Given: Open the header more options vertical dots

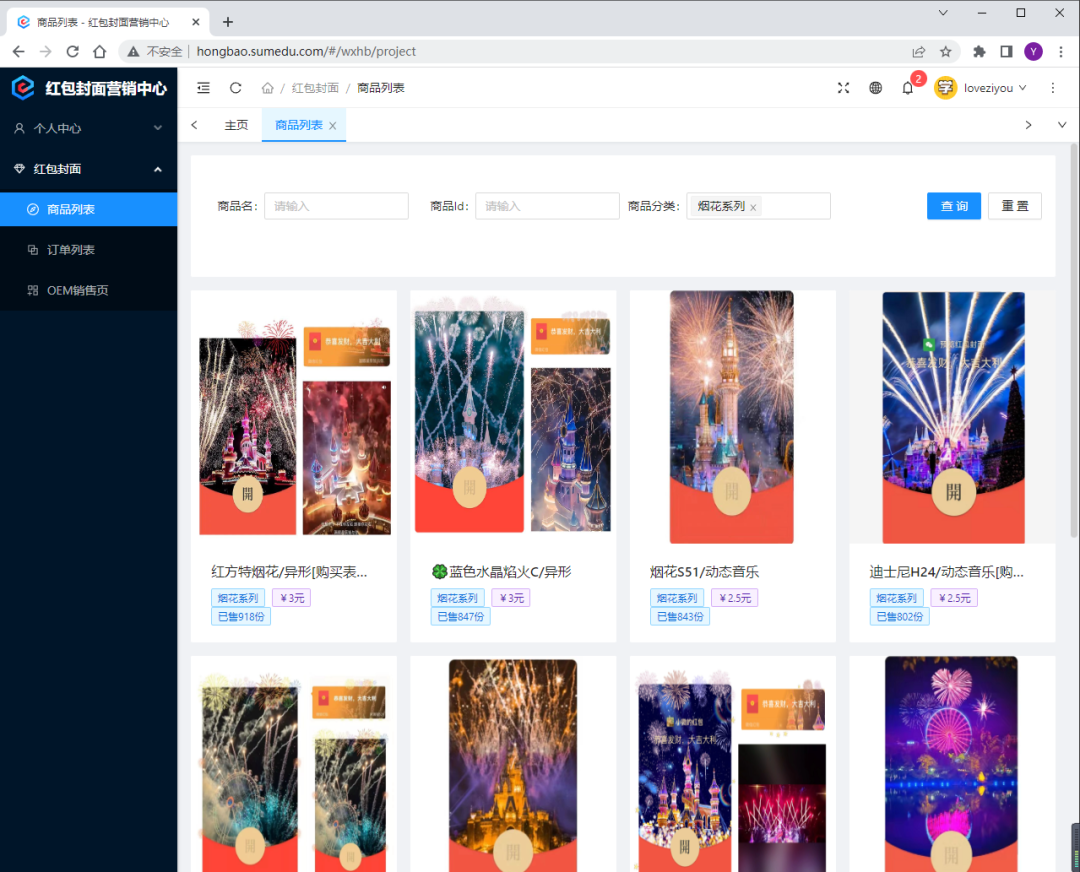Looking at the screenshot, I should [x=1052, y=88].
